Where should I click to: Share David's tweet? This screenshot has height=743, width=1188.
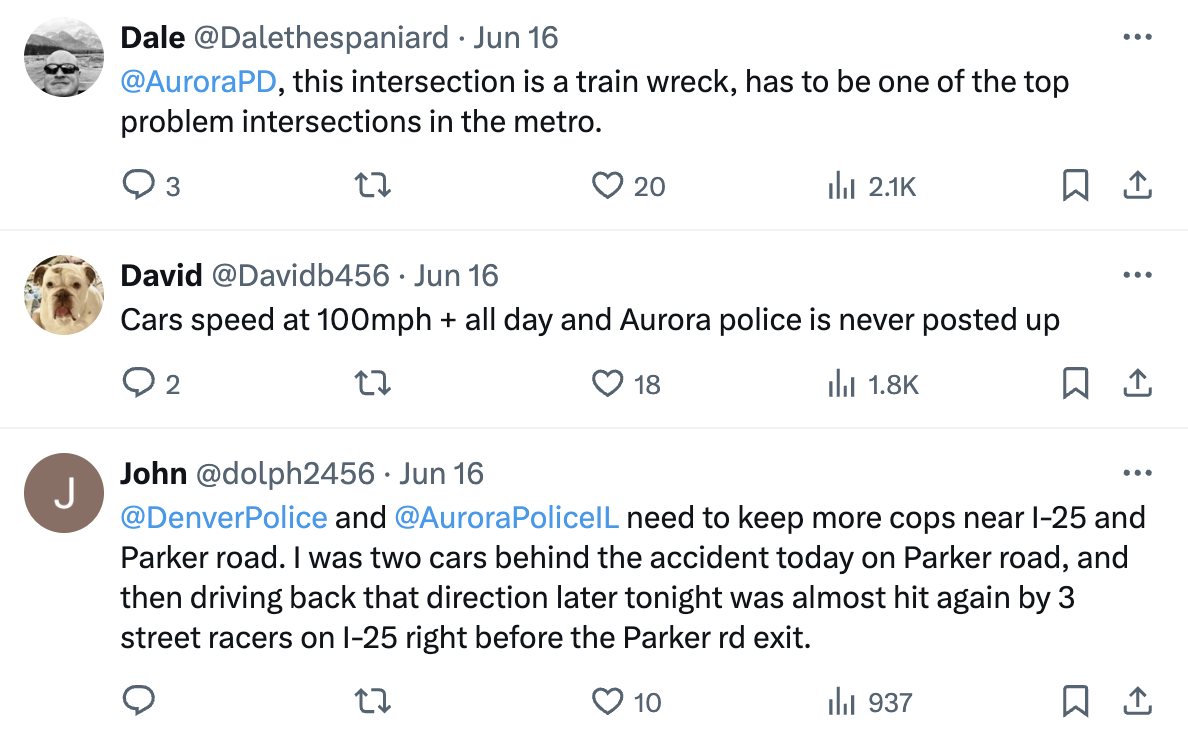click(1138, 384)
